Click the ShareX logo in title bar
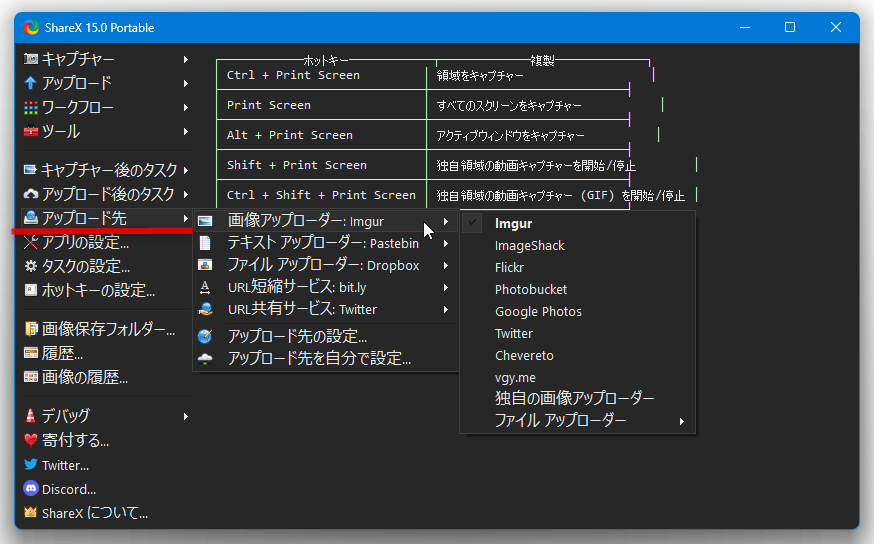The width and height of the screenshot is (874, 544). (x=31, y=27)
